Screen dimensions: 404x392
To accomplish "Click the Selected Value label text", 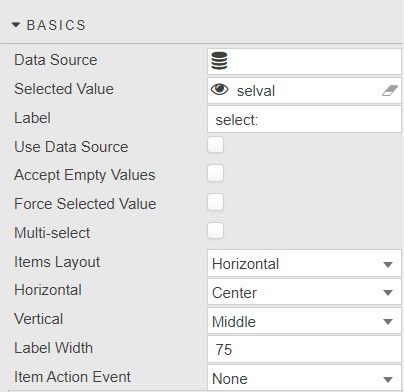I will (x=64, y=89).
